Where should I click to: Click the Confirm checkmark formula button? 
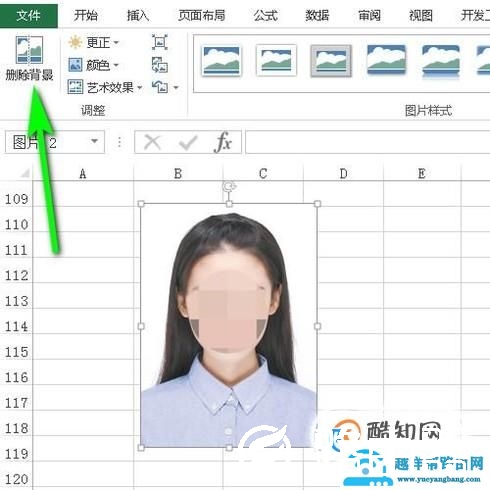(x=188, y=142)
